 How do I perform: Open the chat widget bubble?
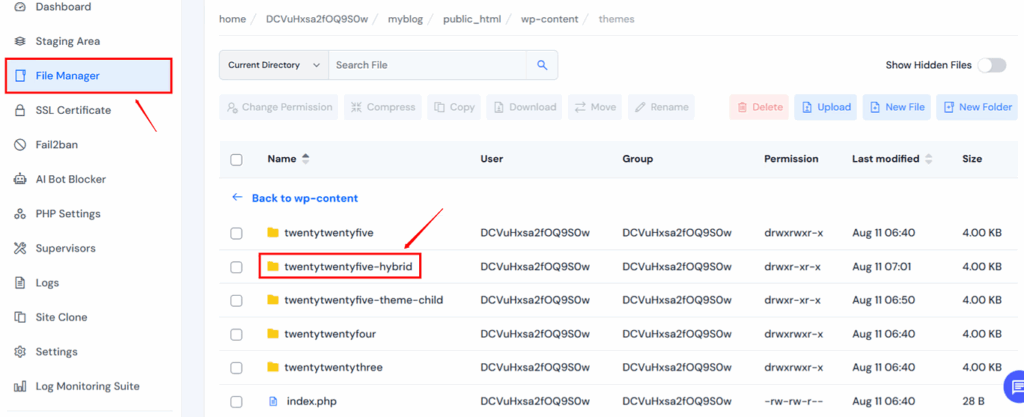(1014, 388)
